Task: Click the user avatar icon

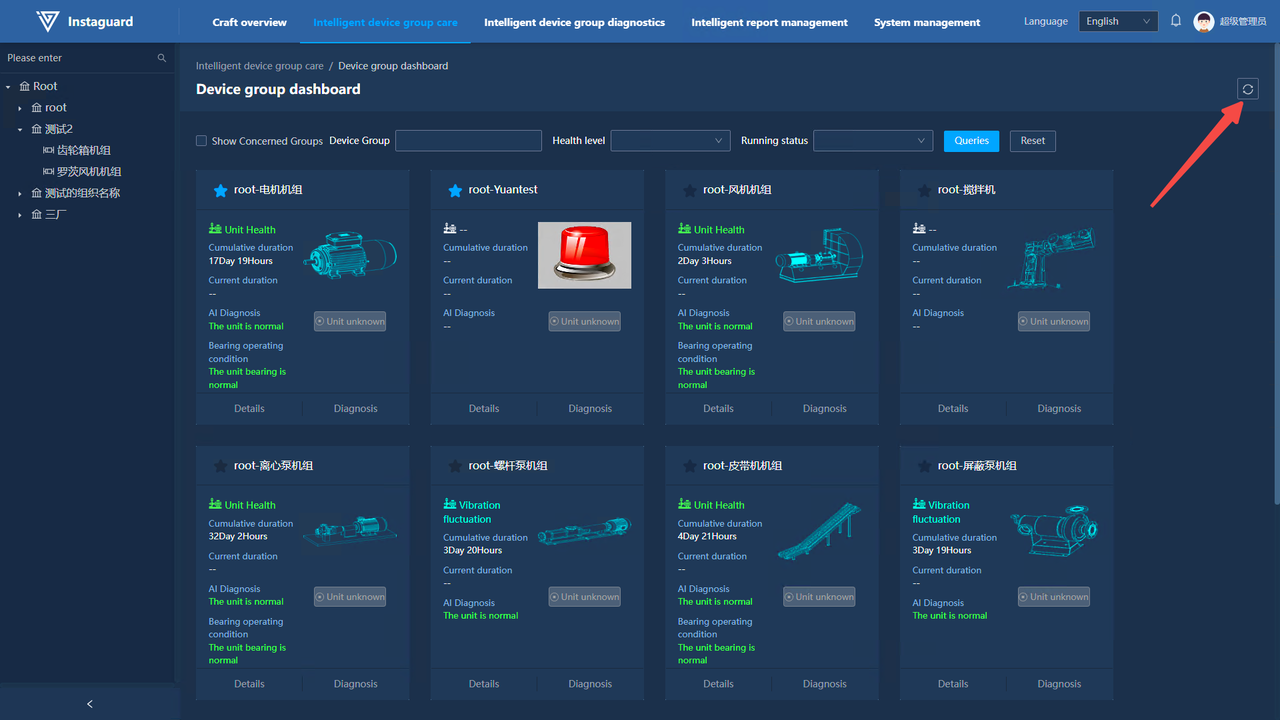Action: [x=1204, y=22]
